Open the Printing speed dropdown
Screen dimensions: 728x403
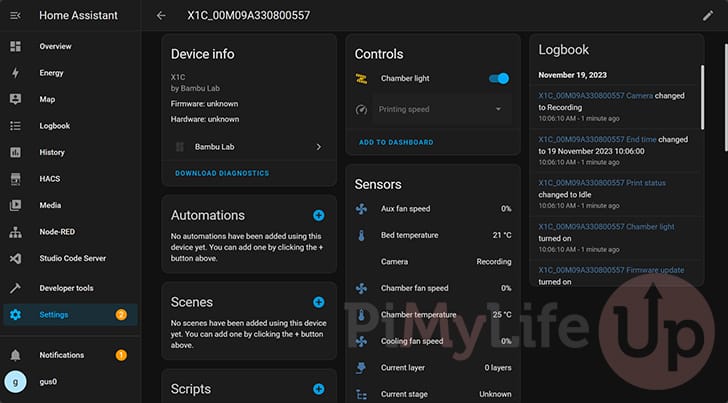point(442,110)
